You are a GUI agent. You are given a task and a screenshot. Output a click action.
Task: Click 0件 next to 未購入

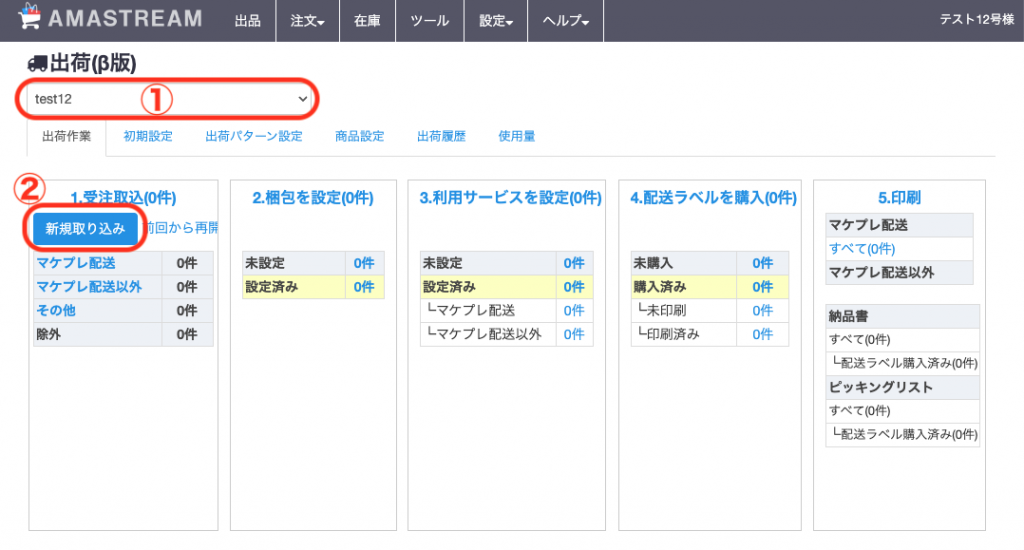coord(762,263)
